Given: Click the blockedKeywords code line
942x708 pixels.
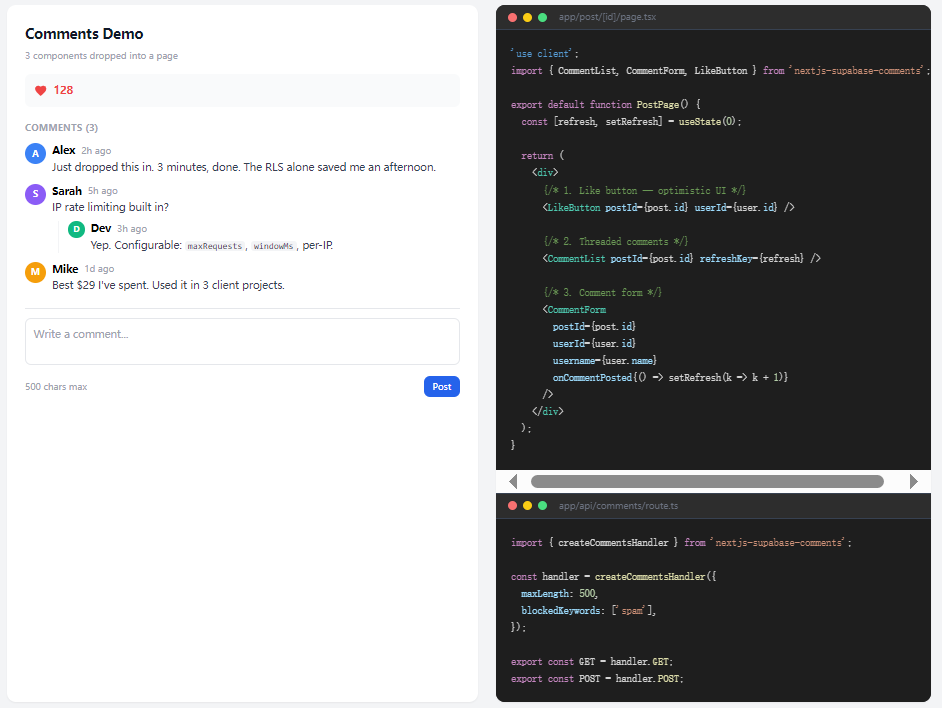Looking at the screenshot, I should point(588,610).
